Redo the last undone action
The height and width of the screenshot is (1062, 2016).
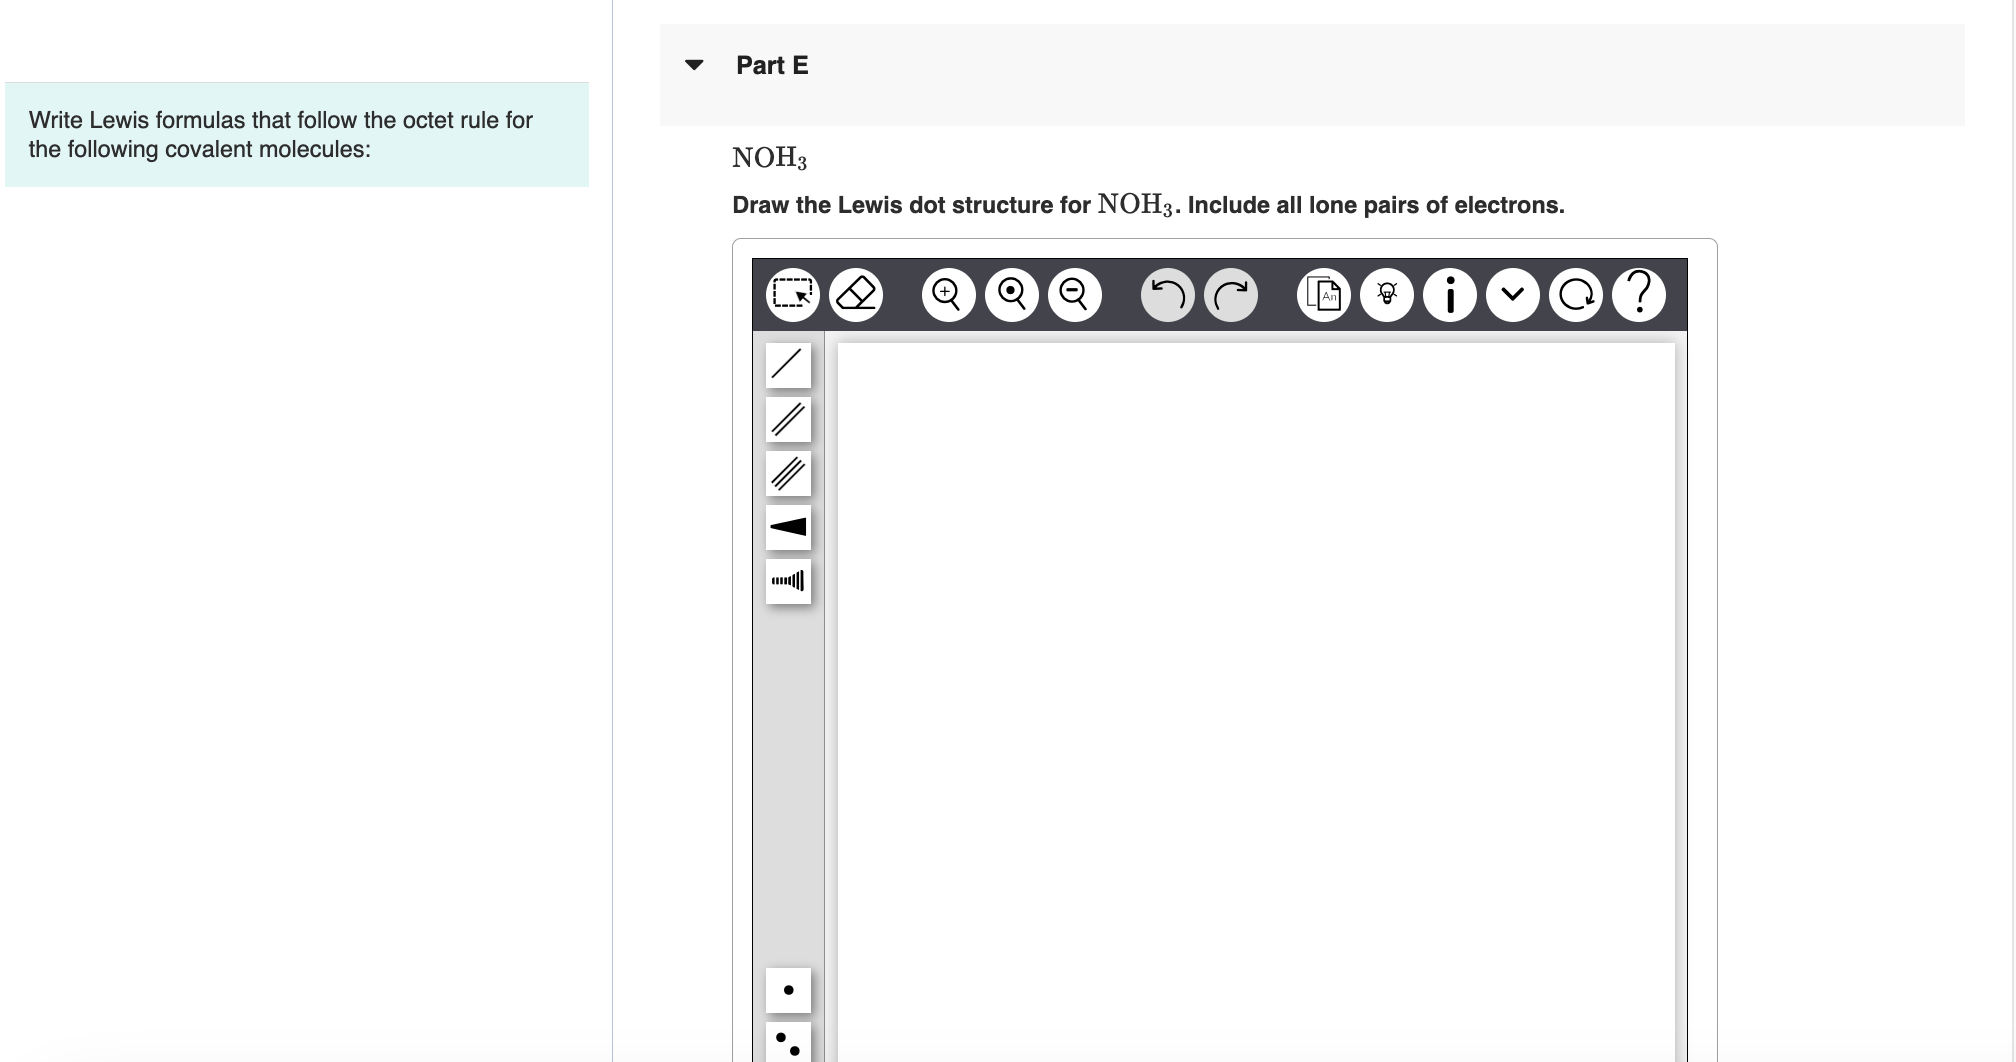1230,294
